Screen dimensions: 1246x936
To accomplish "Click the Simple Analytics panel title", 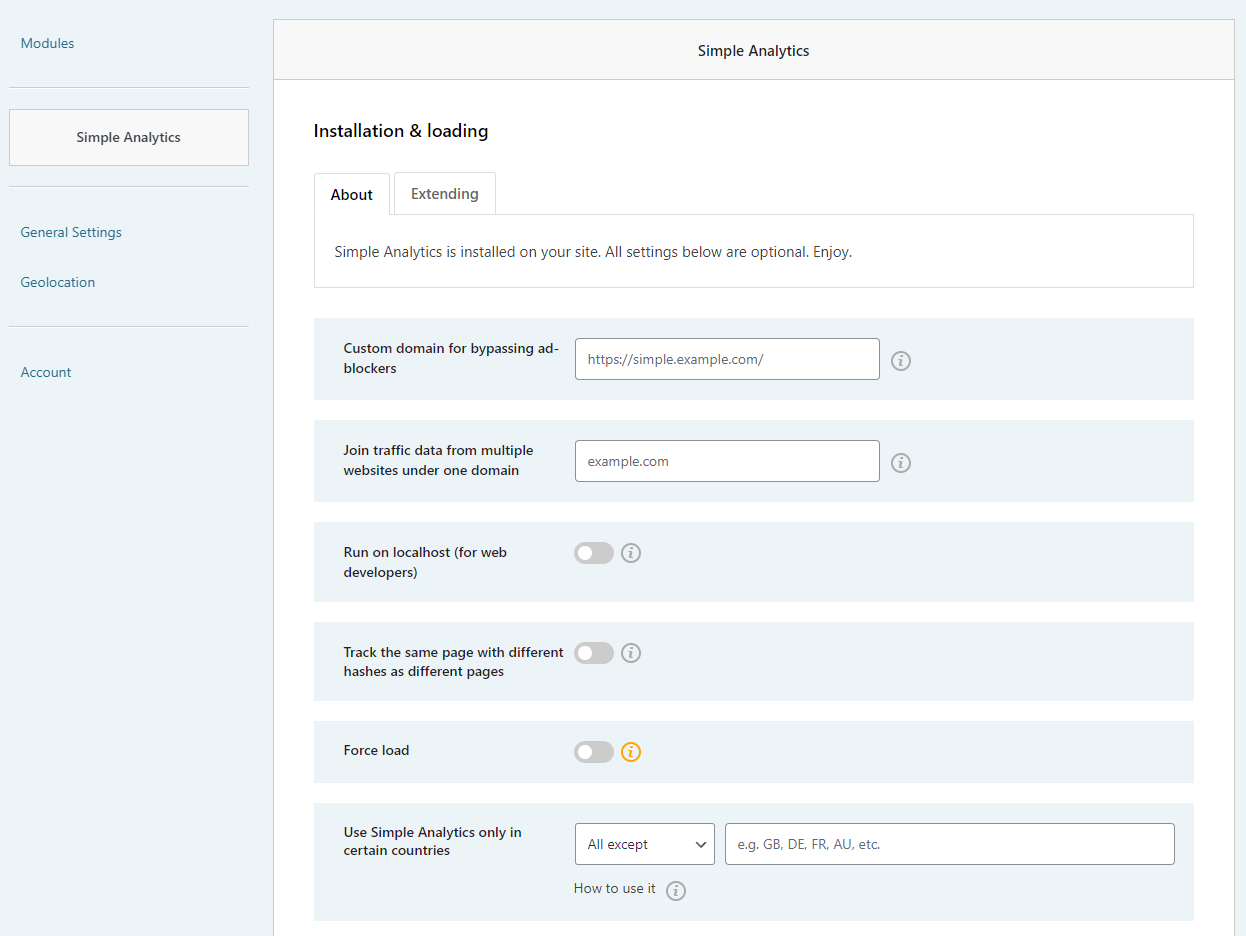I will click(x=754, y=51).
